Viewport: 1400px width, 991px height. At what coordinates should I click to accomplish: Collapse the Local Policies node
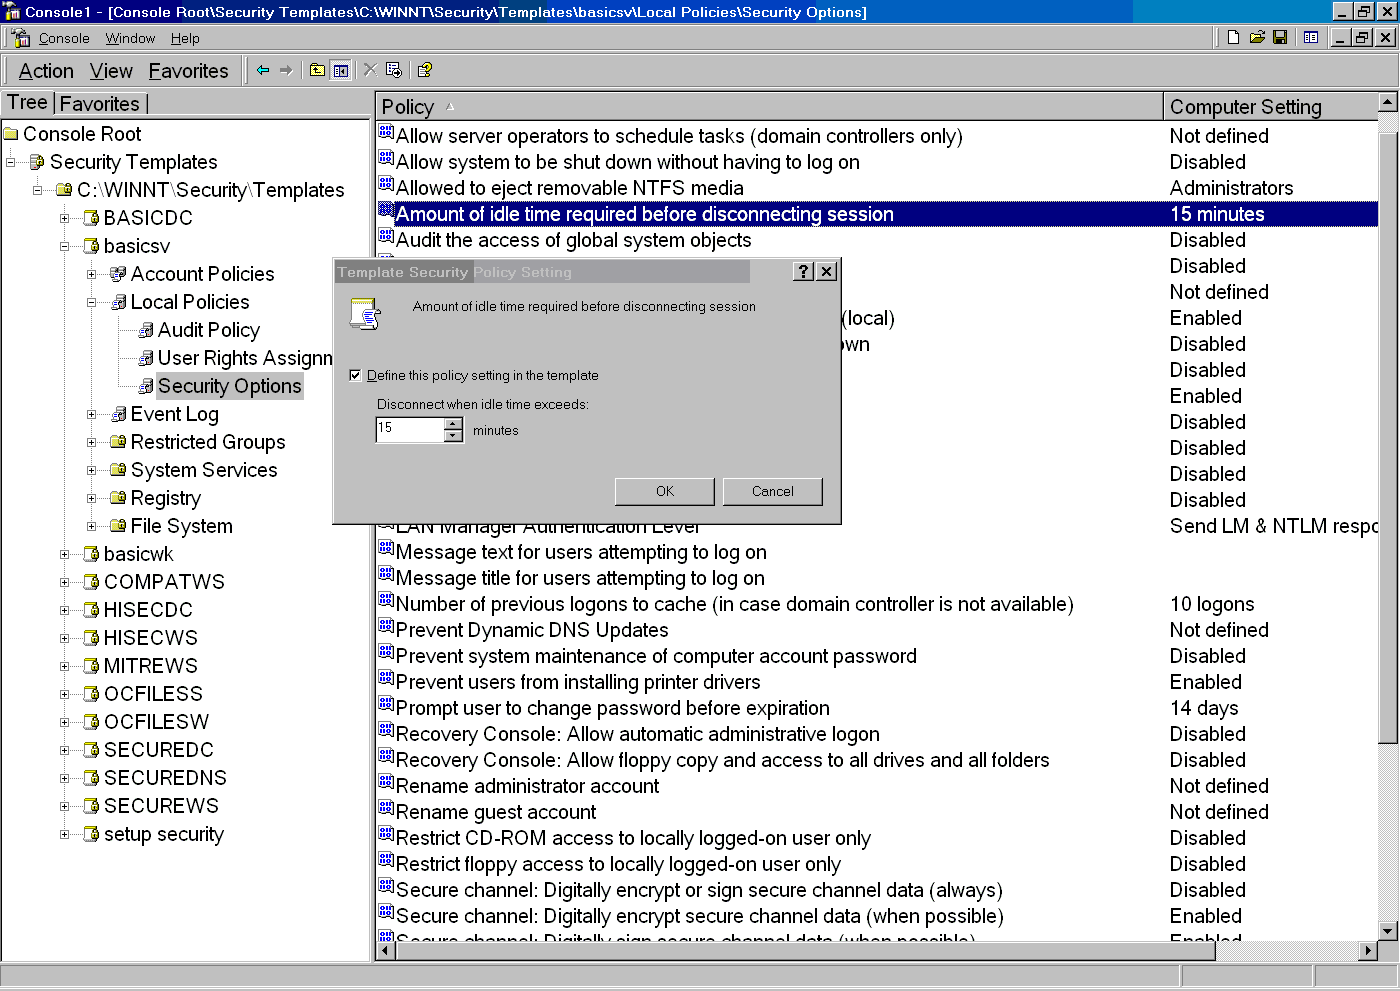tap(92, 302)
